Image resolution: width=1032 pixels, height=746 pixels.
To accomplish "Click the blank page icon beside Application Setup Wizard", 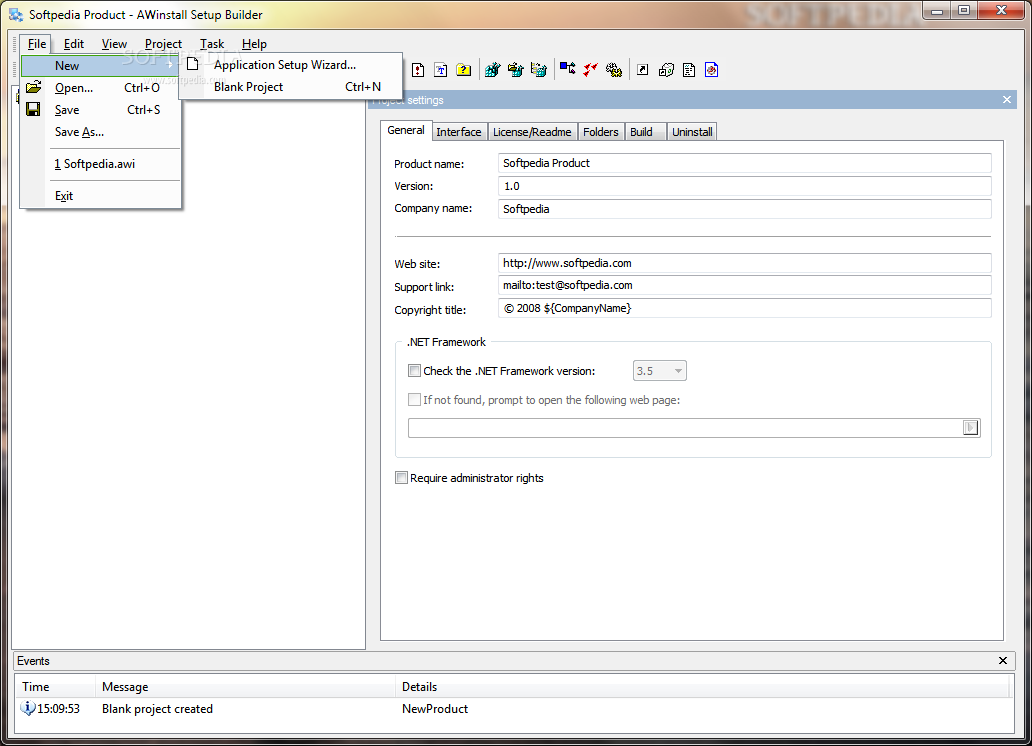I will coord(192,64).
